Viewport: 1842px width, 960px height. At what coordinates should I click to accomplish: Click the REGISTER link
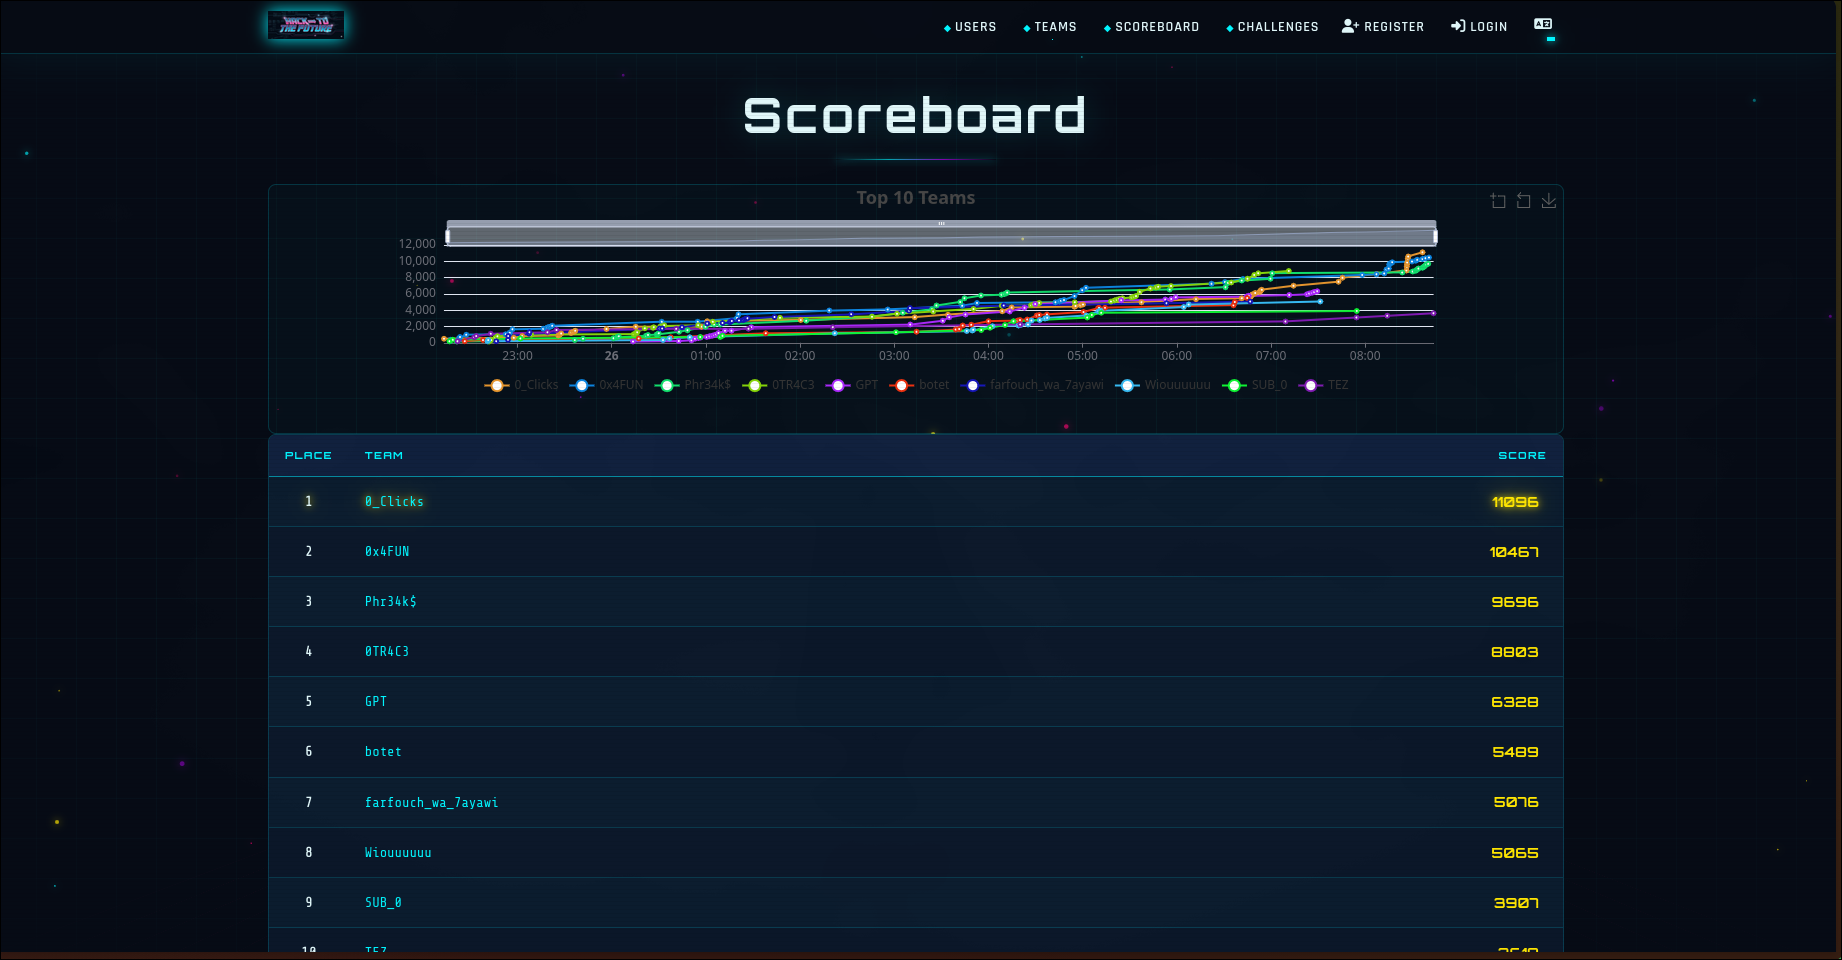pyautogui.click(x=1392, y=26)
